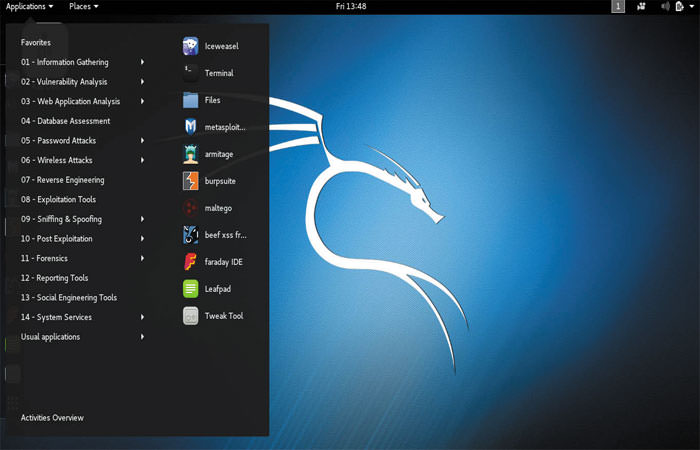Launch the faraday IDE icon
The width and height of the screenshot is (700, 450).
pos(191,262)
